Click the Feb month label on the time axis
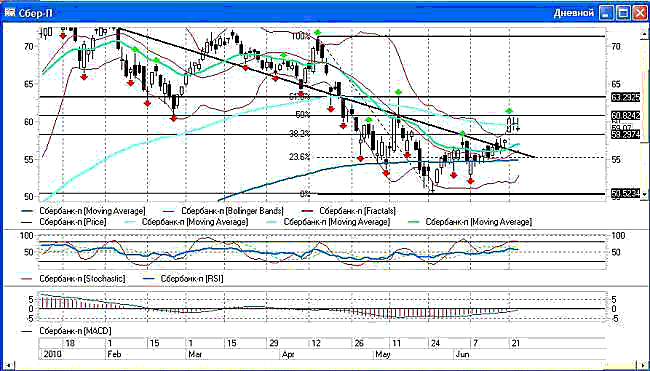This screenshot has width=650, height=371. pos(114,355)
